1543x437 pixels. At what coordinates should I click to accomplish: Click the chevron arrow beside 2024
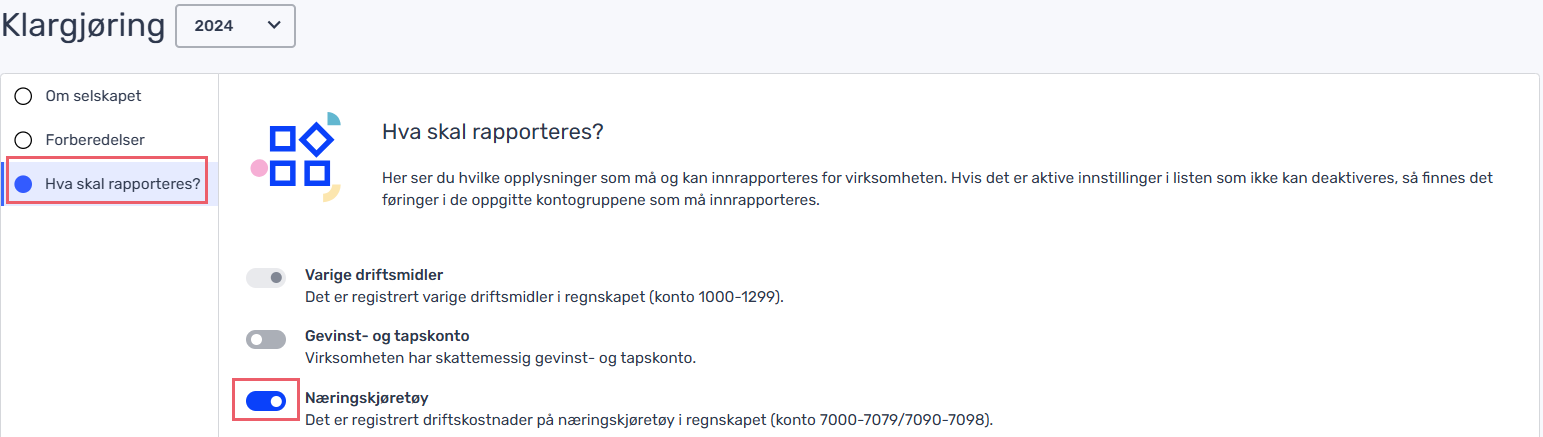[273, 26]
